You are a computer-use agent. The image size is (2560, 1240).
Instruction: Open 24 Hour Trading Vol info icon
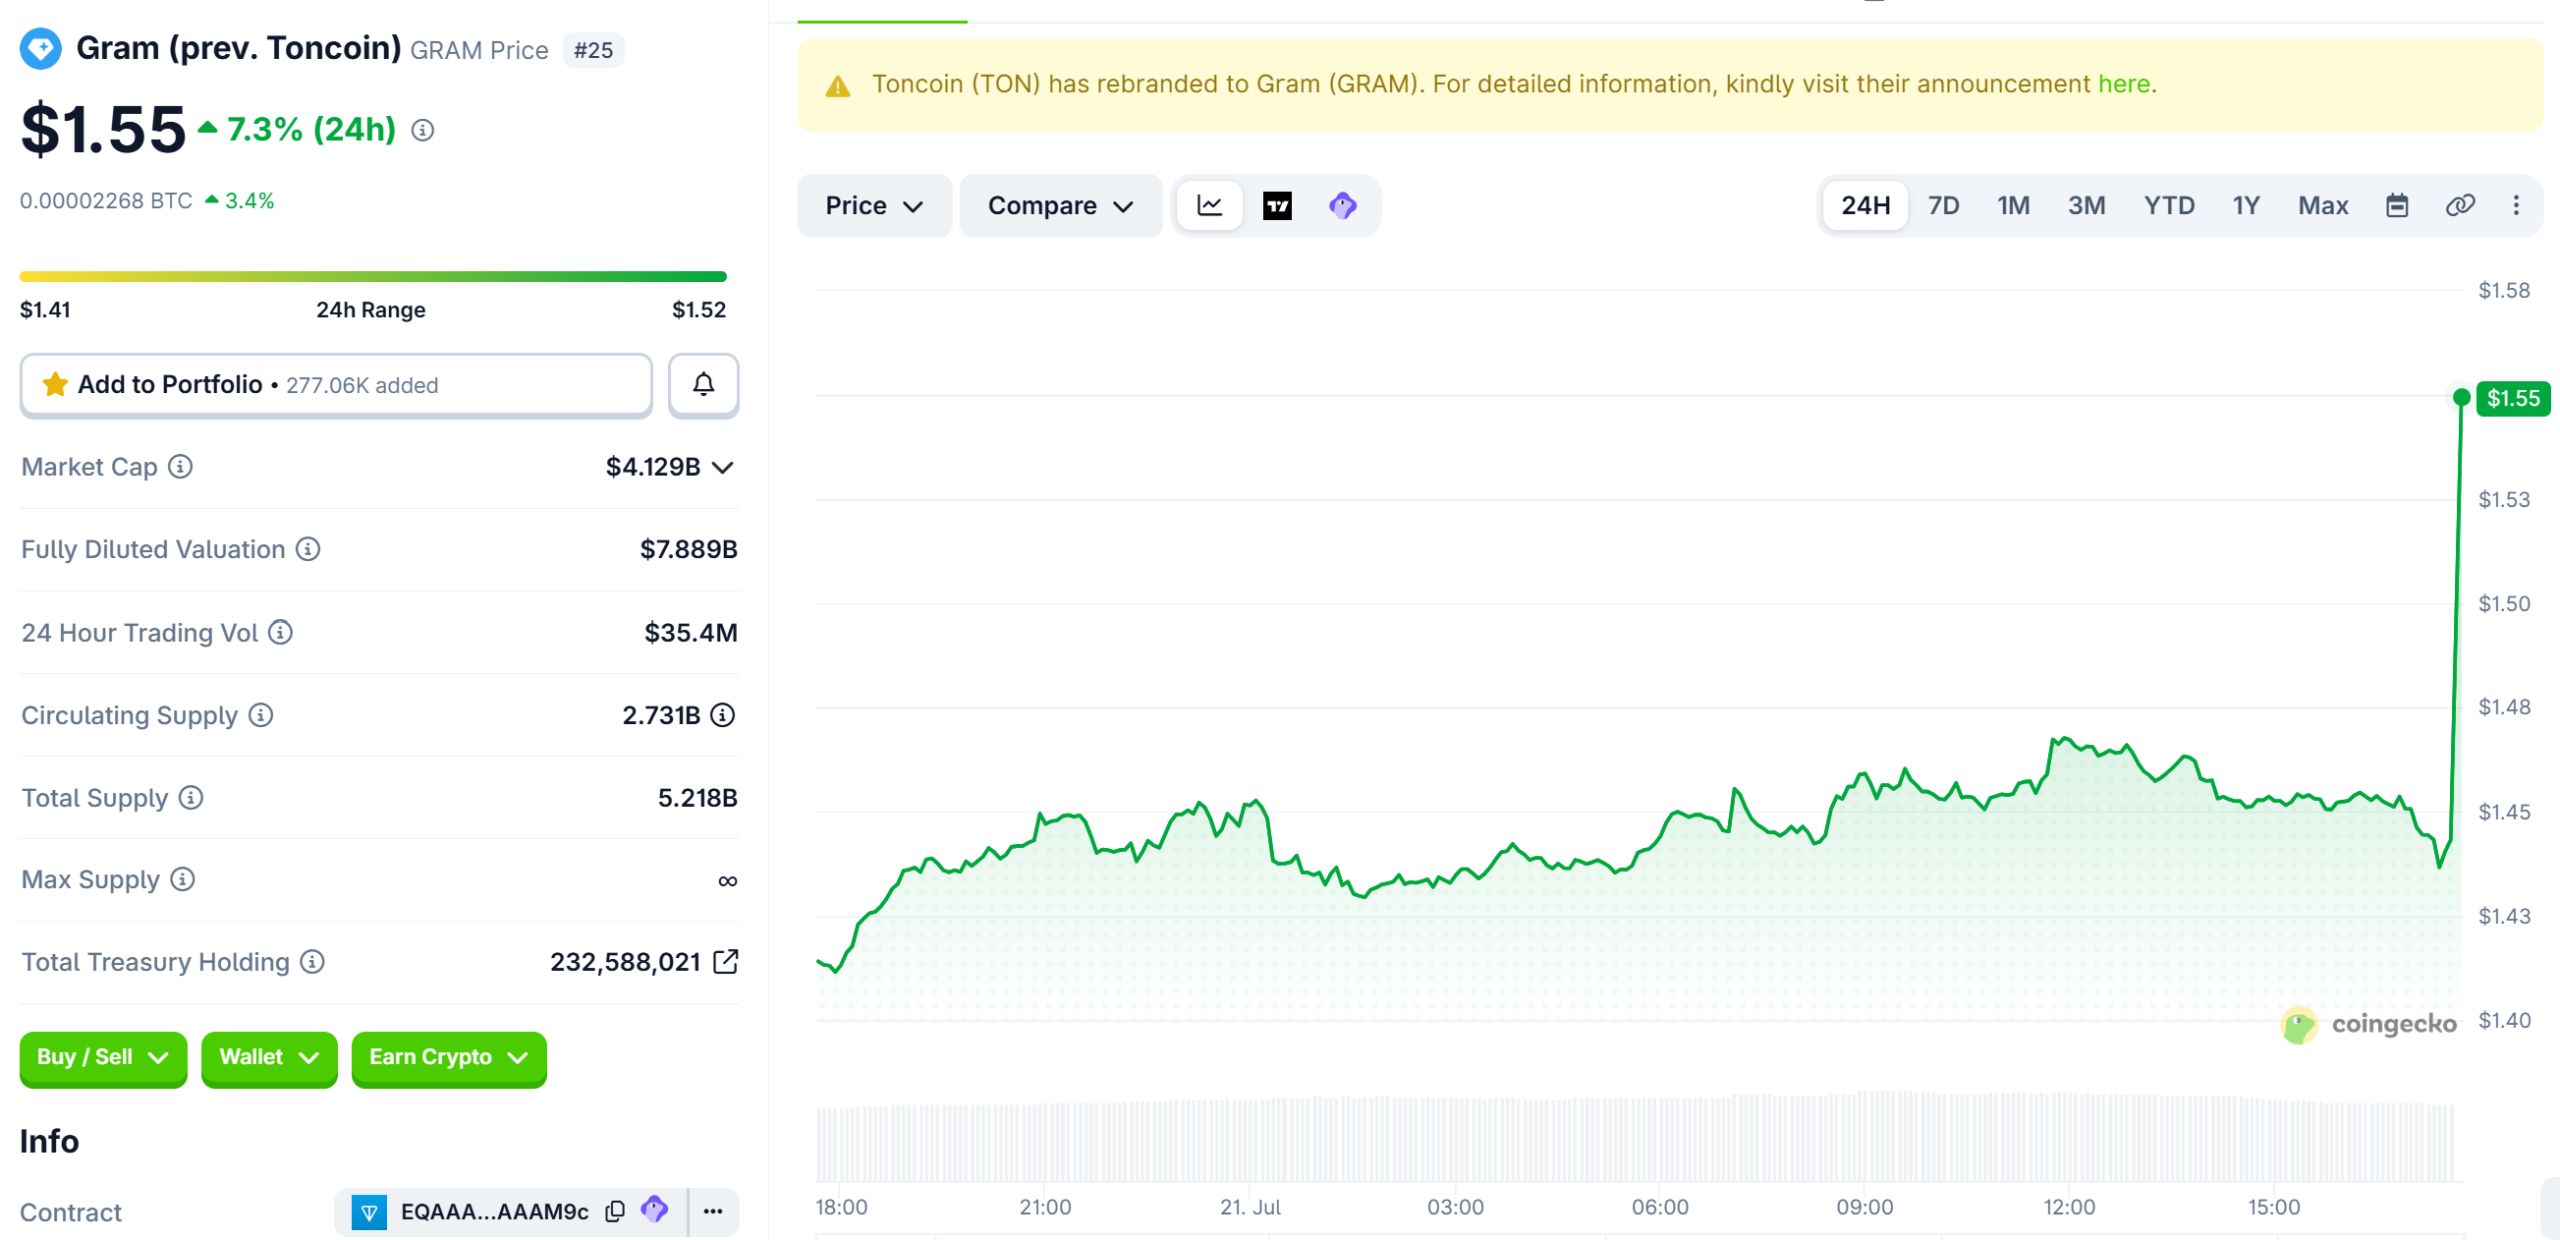pyautogui.click(x=281, y=632)
